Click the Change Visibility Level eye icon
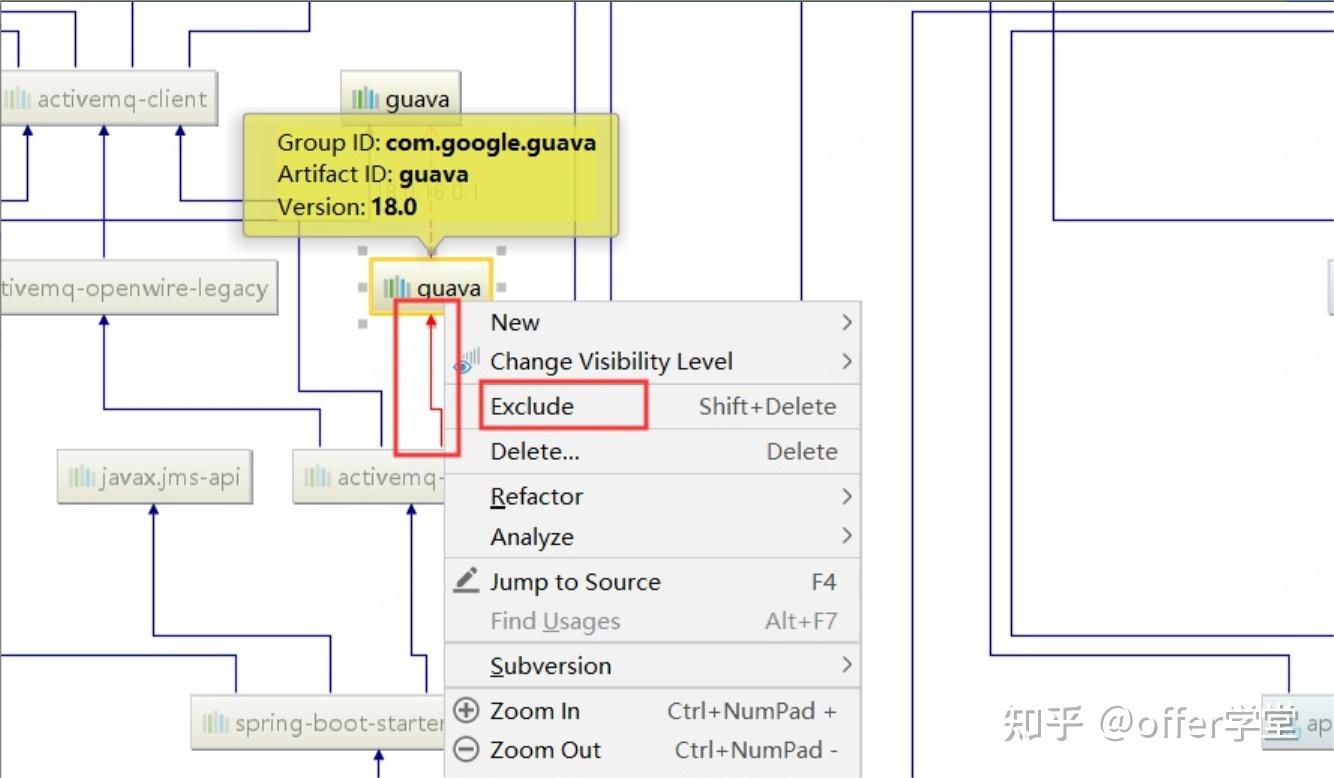This screenshot has width=1334, height=778. [466, 361]
